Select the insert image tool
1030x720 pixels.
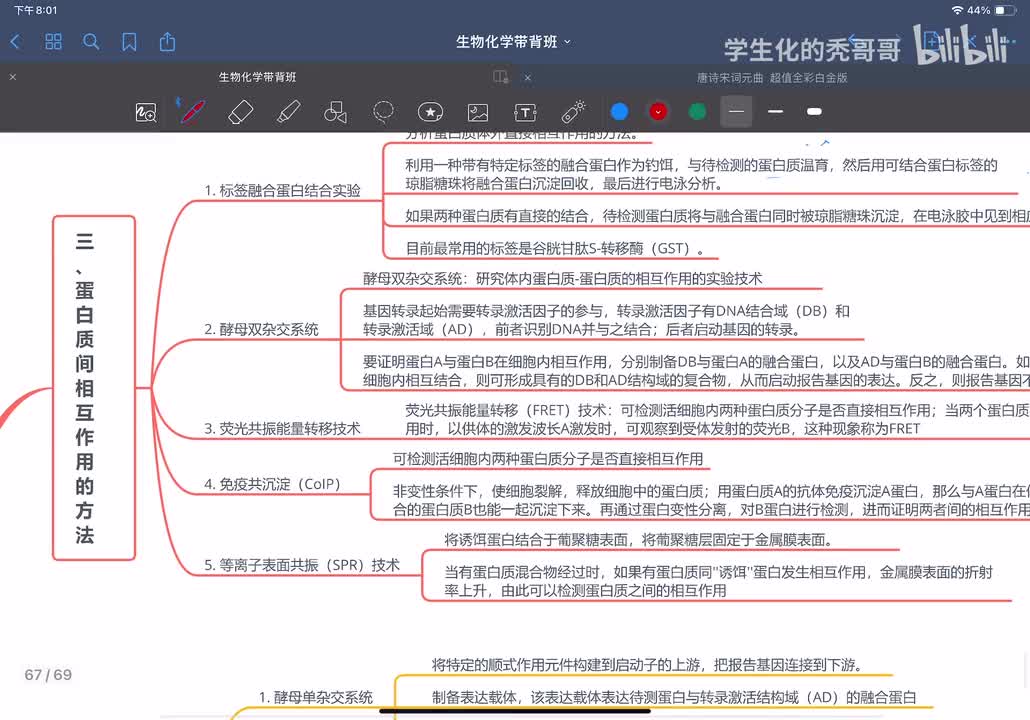pos(478,112)
